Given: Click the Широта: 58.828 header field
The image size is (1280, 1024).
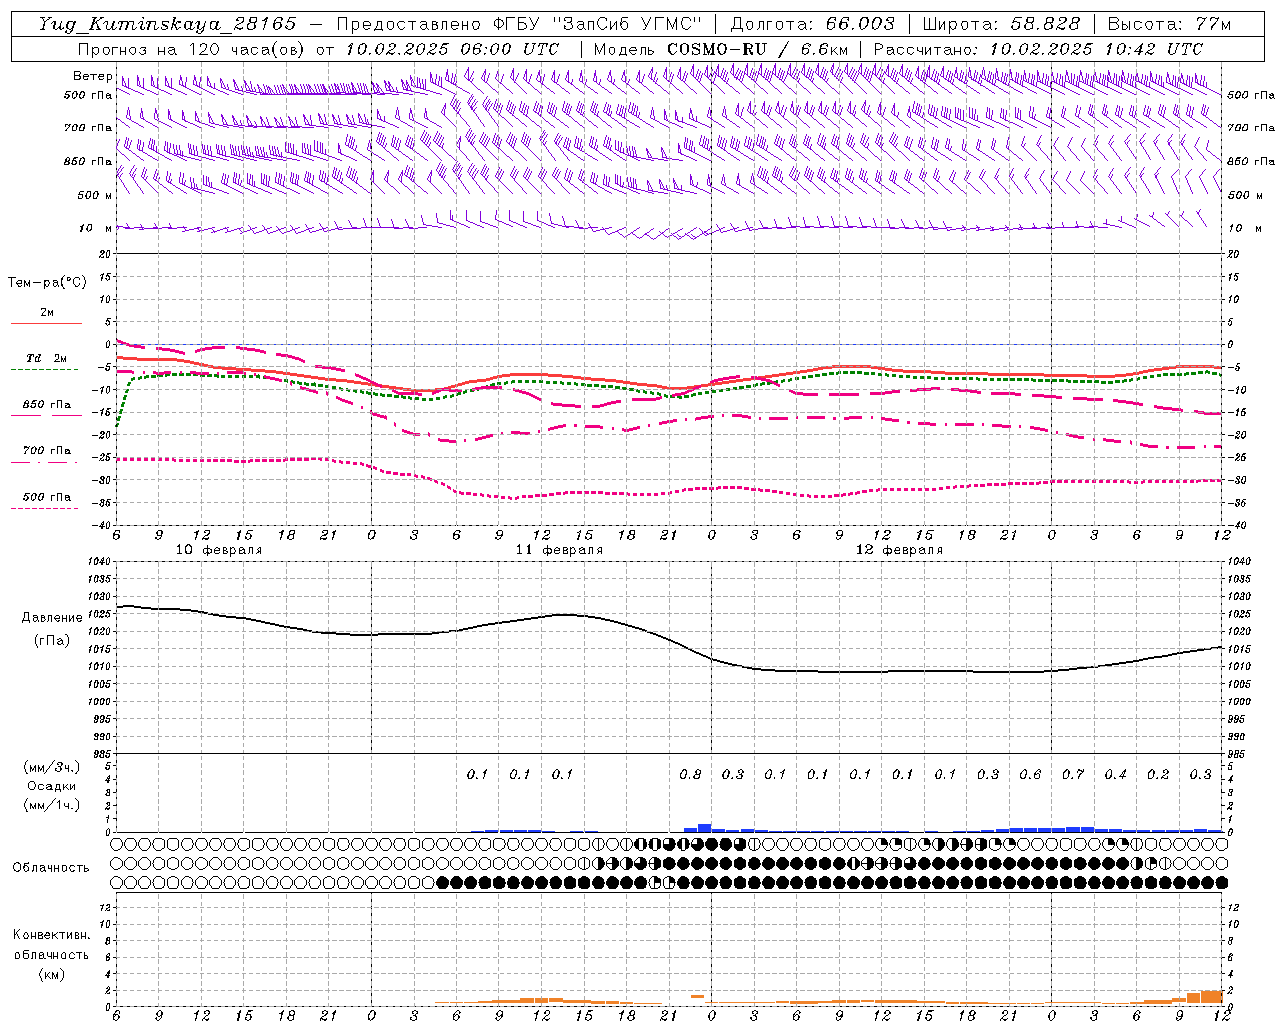Looking at the screenshot, I should [x=1001, y=24].
